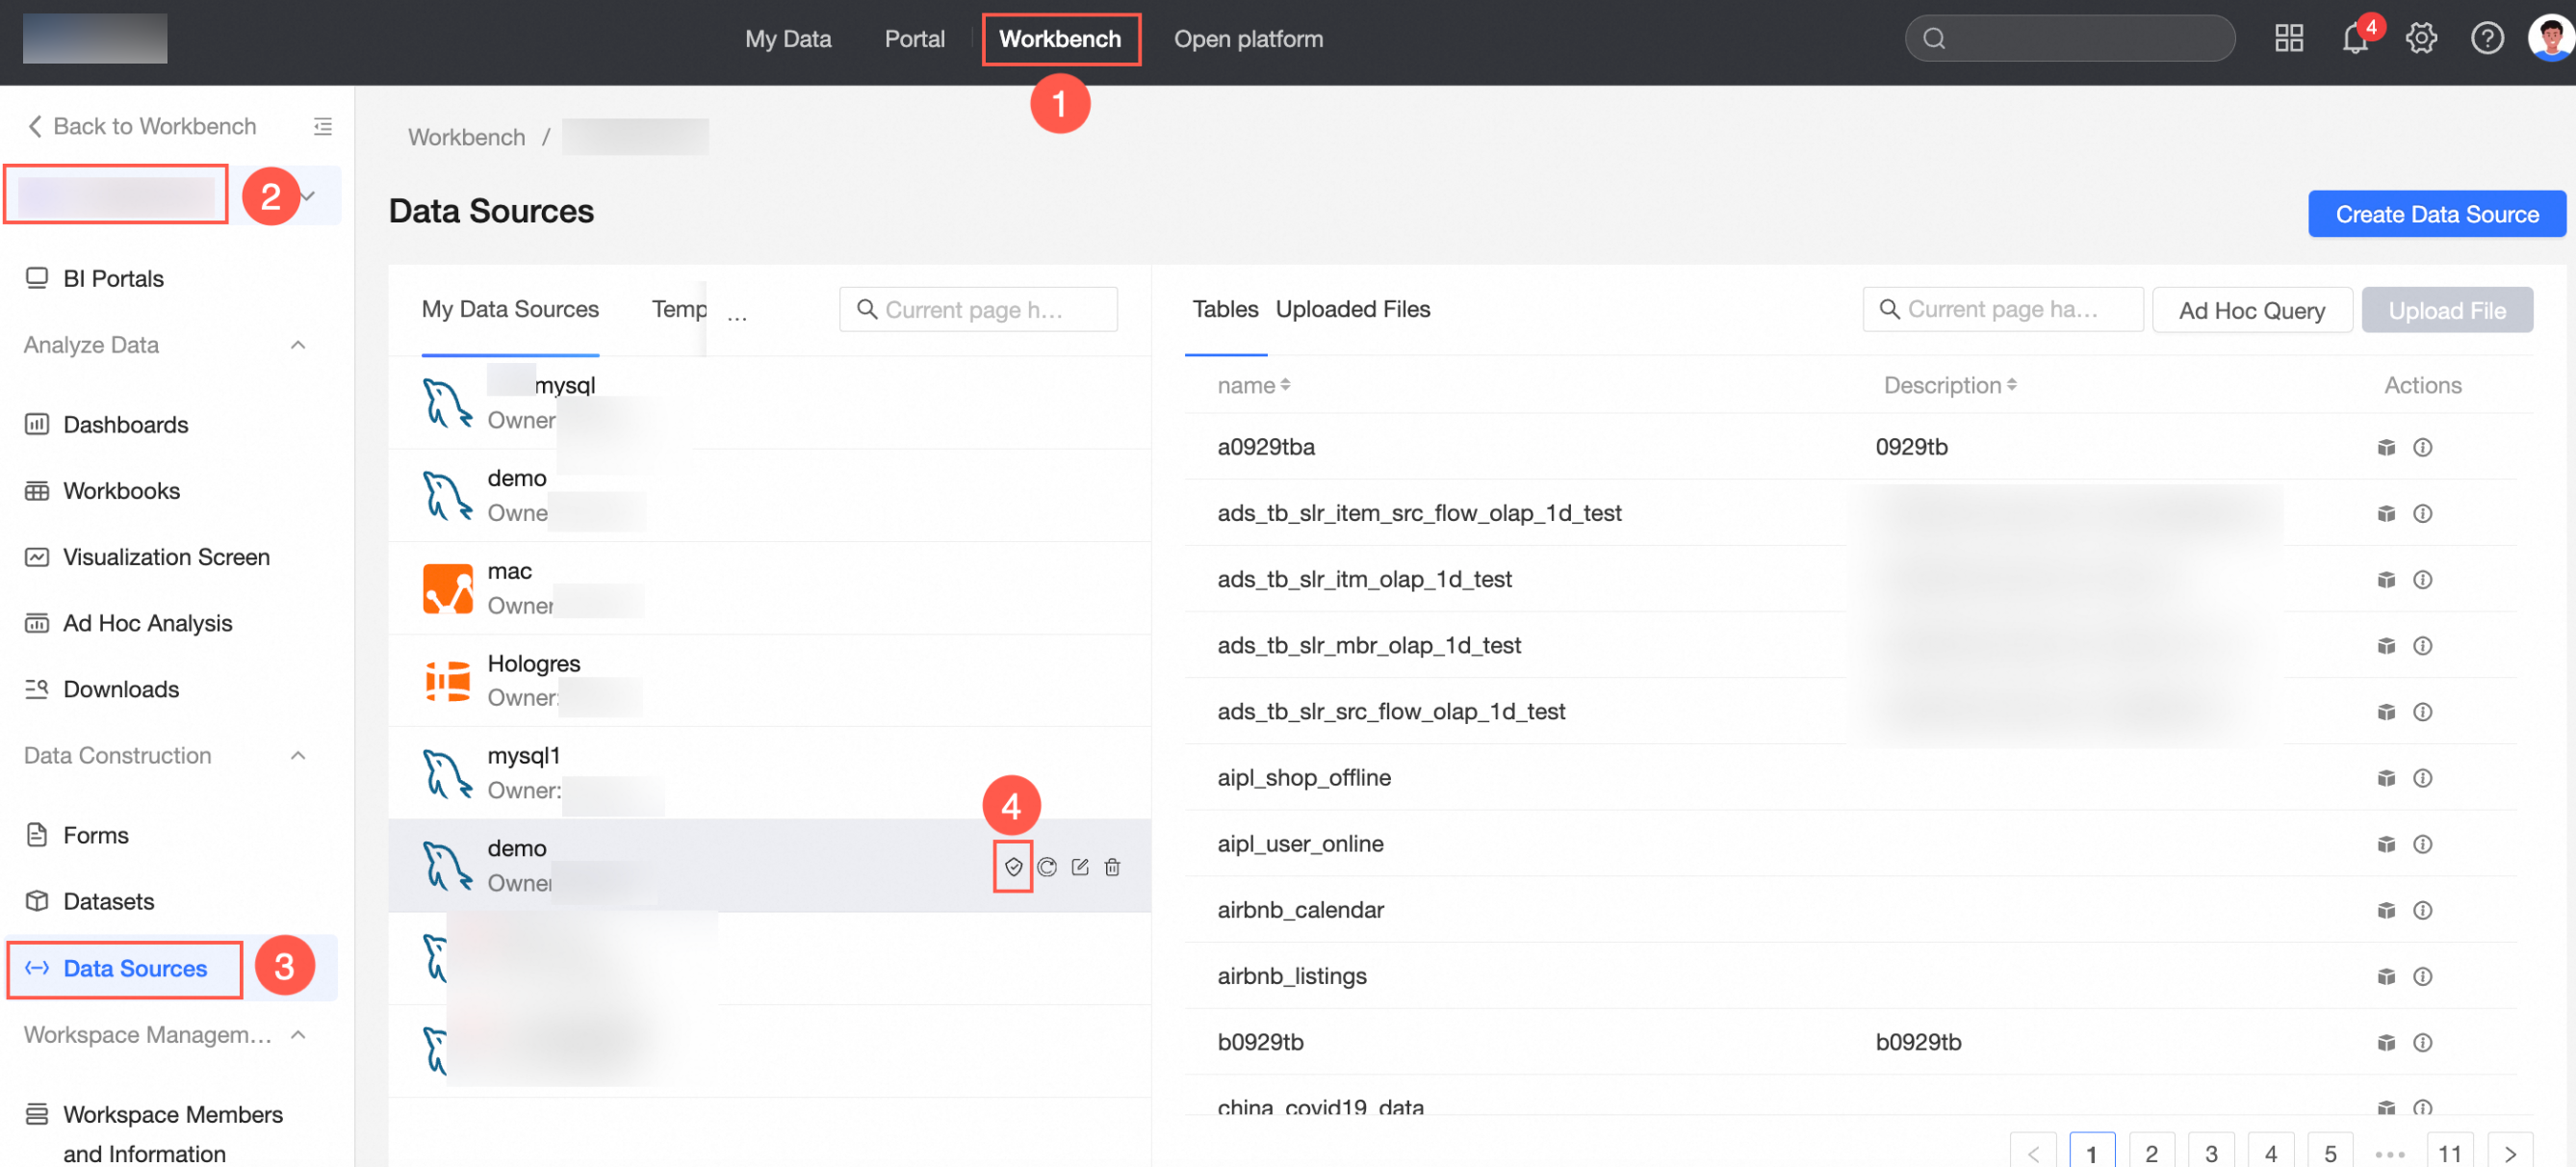The width and height of the screenshot is (2576, 1167).
Task: Create dataset from airbnb_calendar table
Action: pyautogui.click(x=2386, y=910)
